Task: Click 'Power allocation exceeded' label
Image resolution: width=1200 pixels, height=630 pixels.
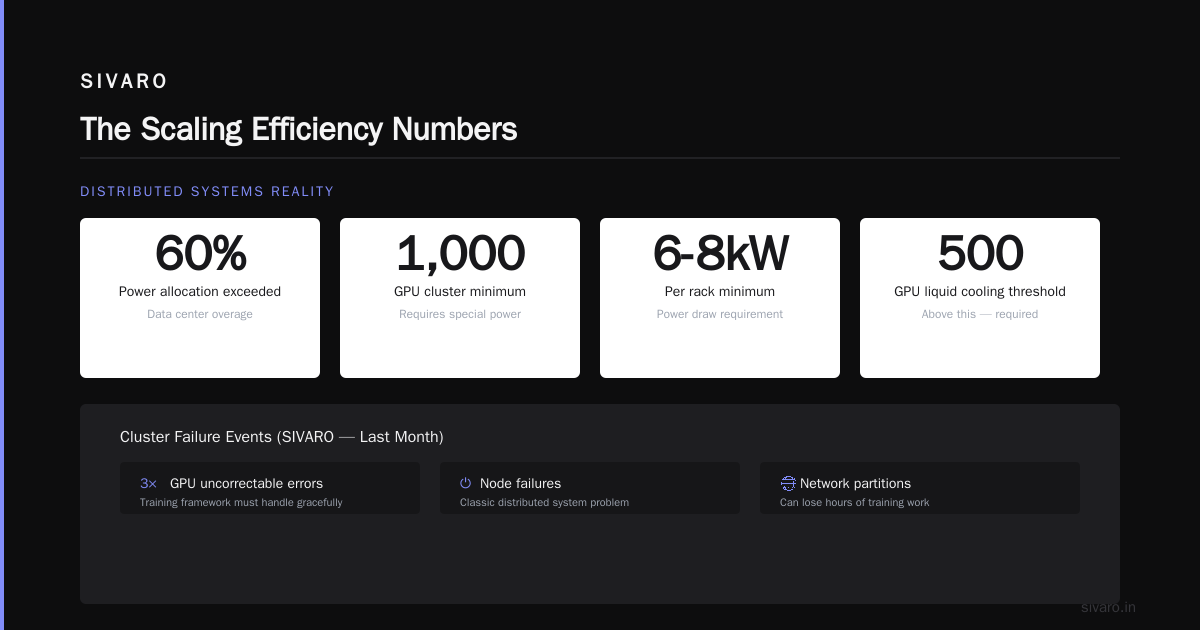Action: (x=200, y=292)
